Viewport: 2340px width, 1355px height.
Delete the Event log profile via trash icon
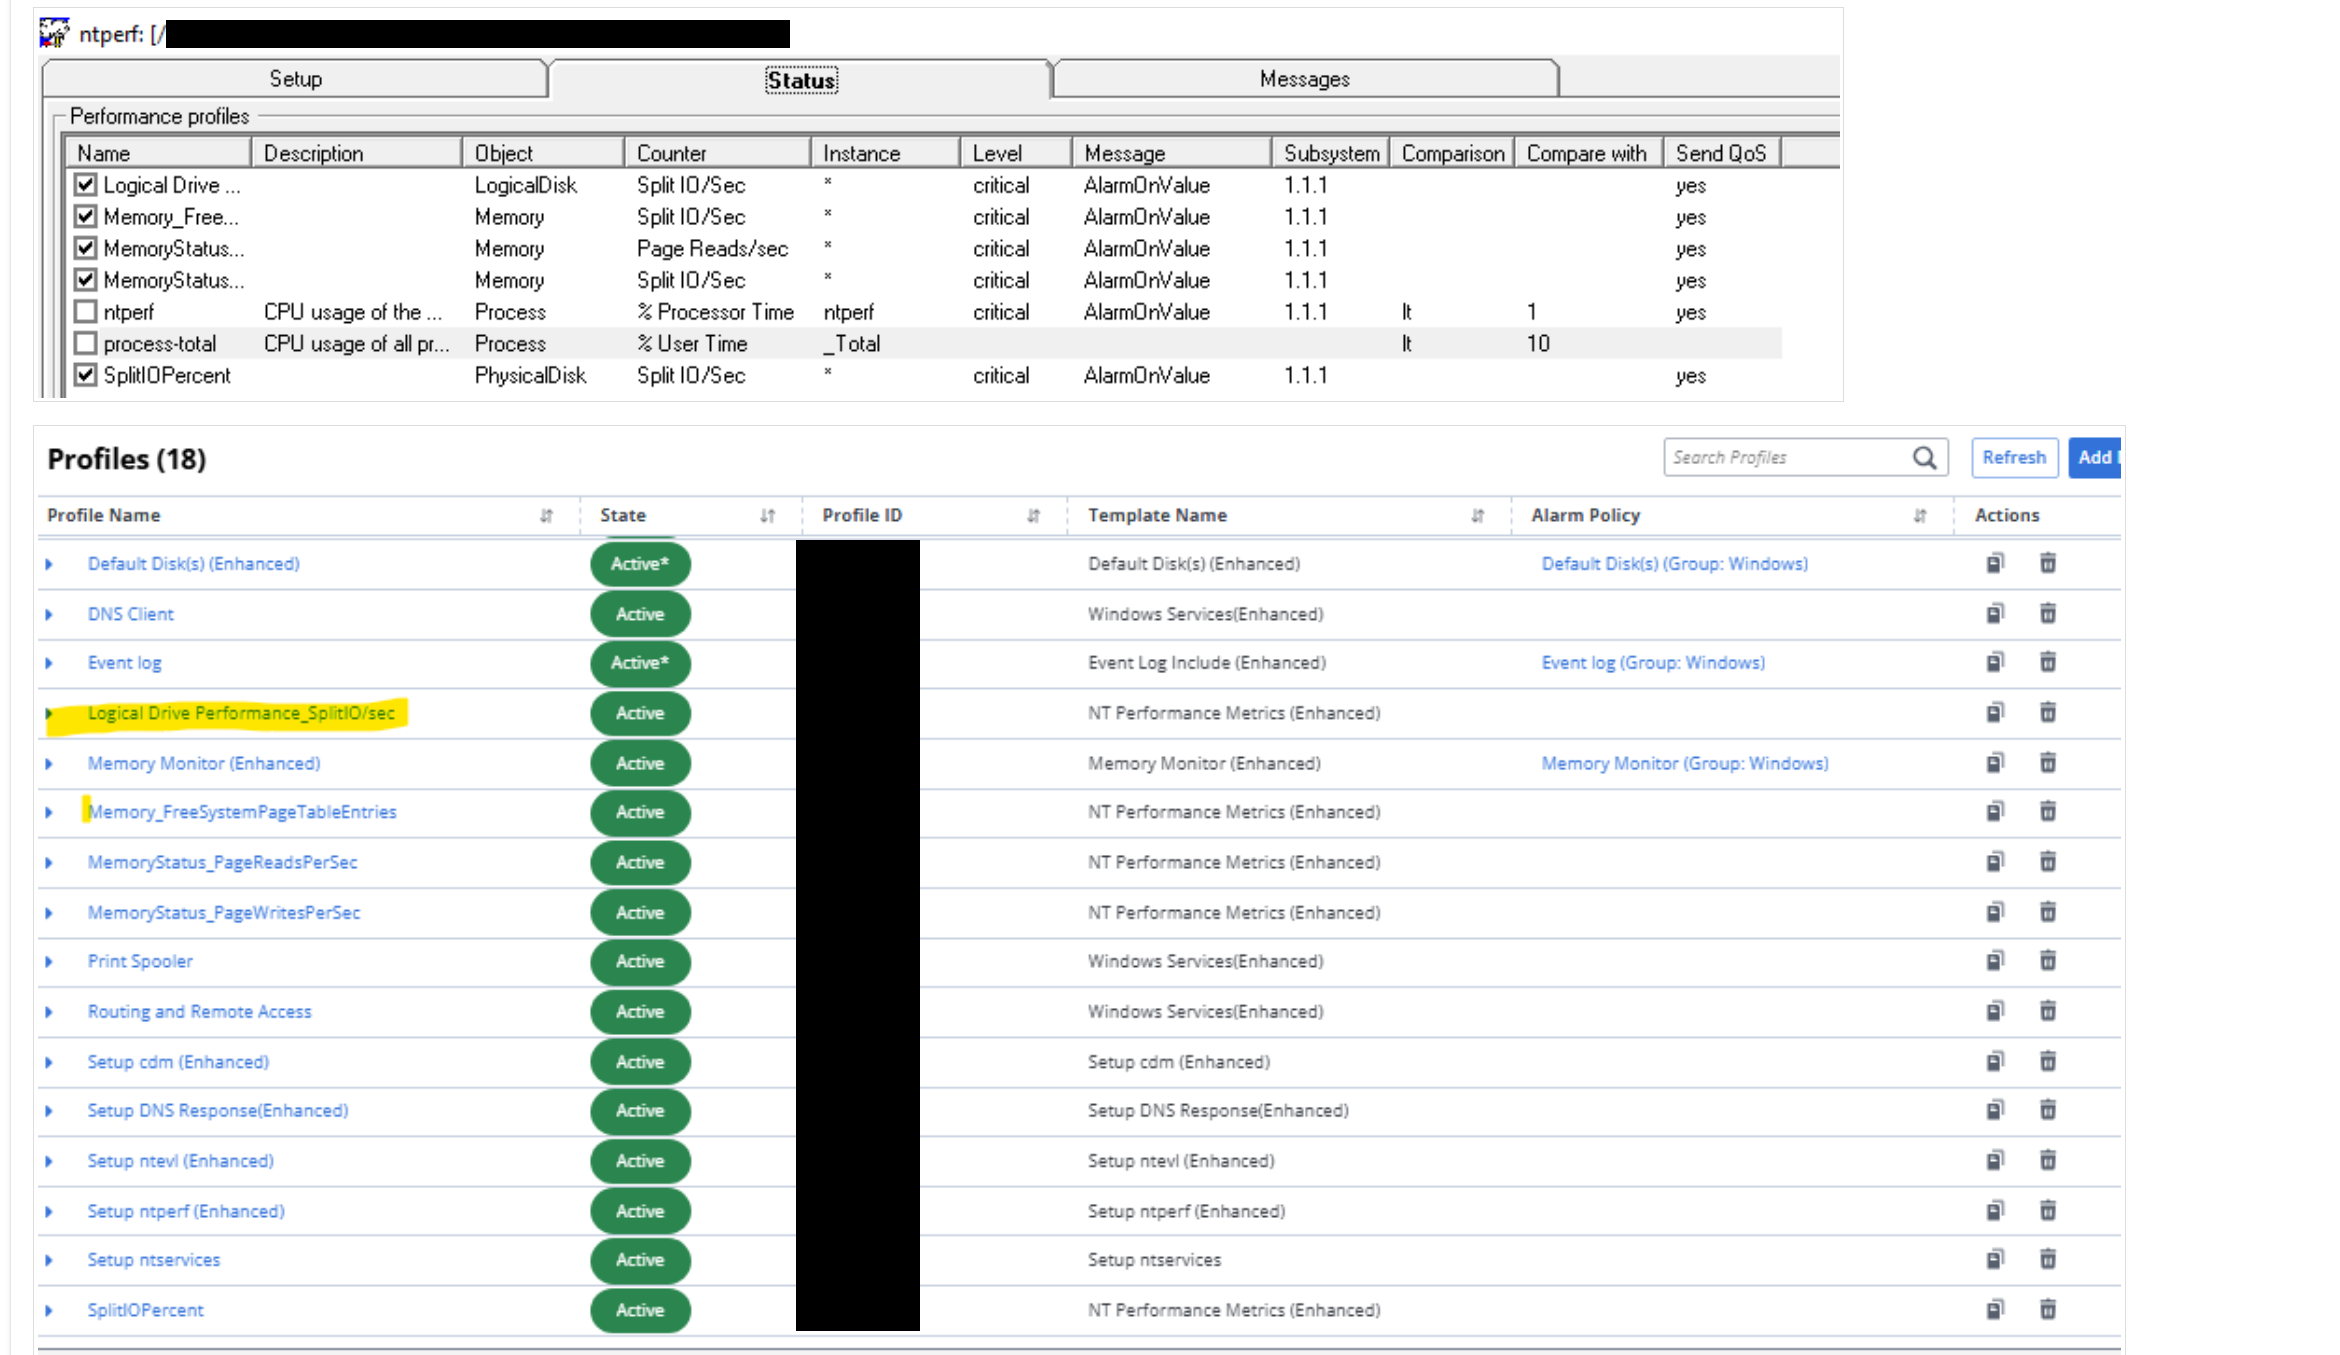click(x=2047, y=662)
